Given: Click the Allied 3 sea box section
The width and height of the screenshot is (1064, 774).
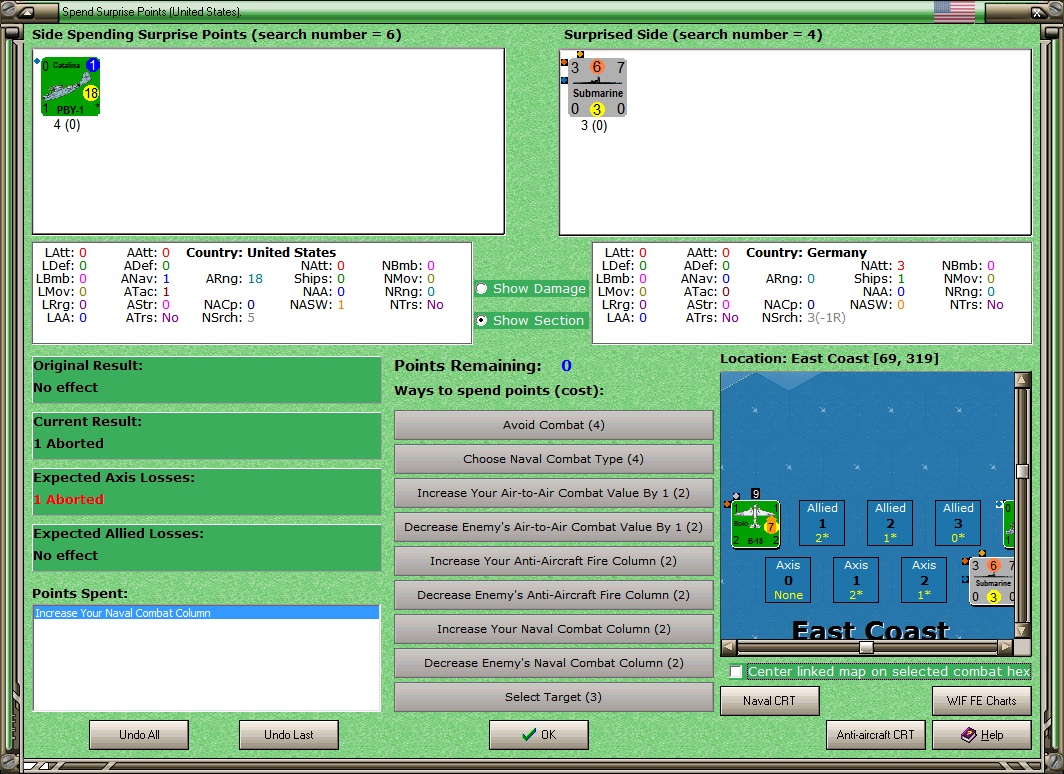Looking at the screenshot, I should [x=957, y=522].
